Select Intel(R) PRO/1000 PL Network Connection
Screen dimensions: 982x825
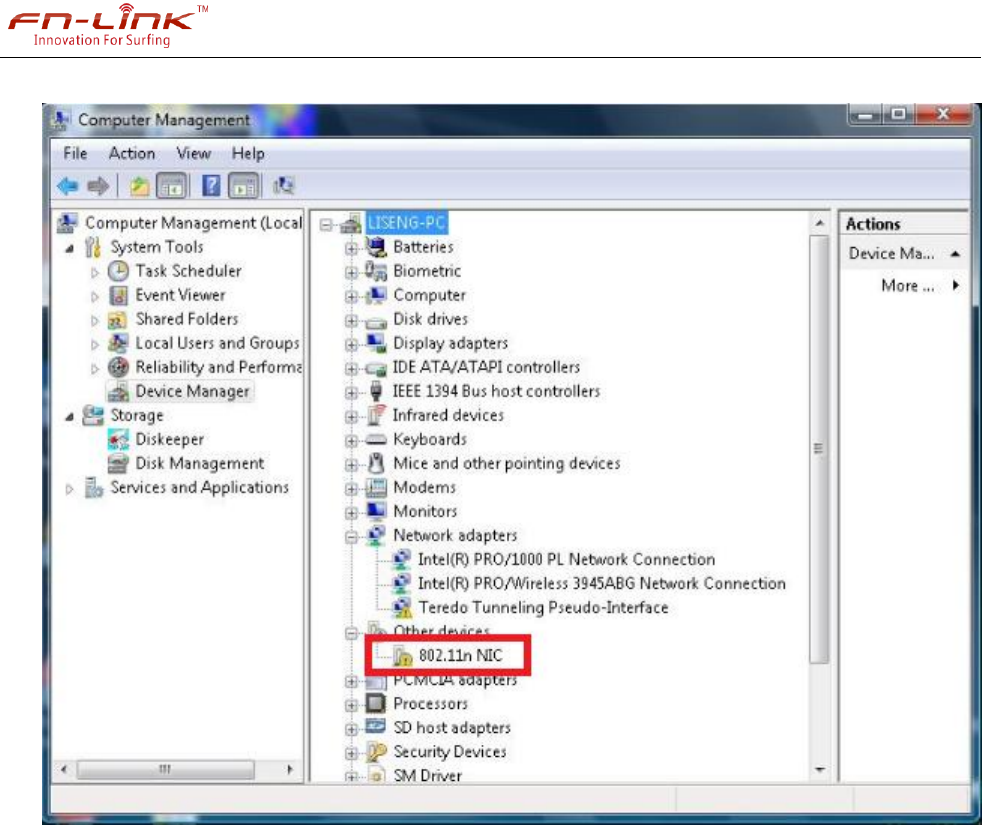click(566, 559)
